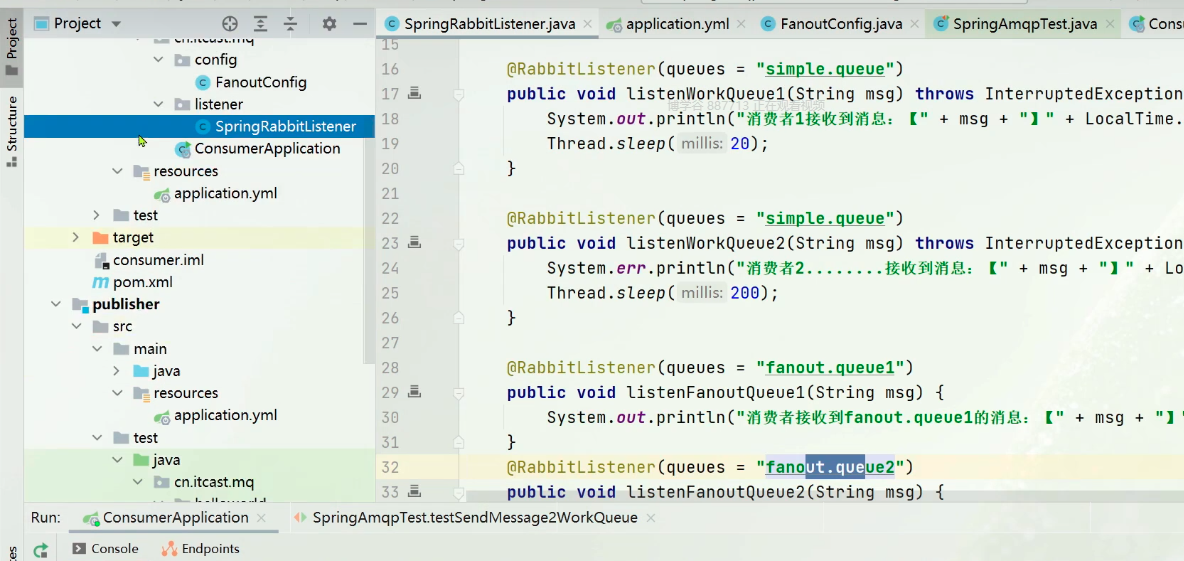Viewport: 1184px width, 561px height.
Task: Click gutter bean icon for listenFanoutQueue2
Action: pos(413,492)
